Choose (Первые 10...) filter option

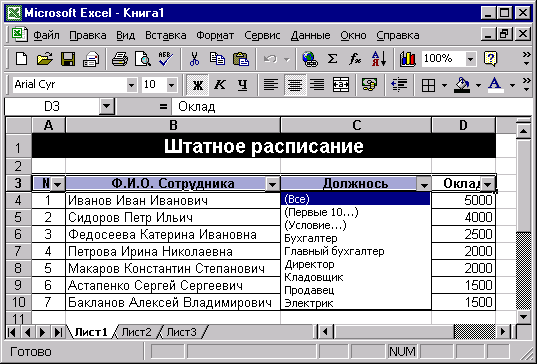point(355,212)
